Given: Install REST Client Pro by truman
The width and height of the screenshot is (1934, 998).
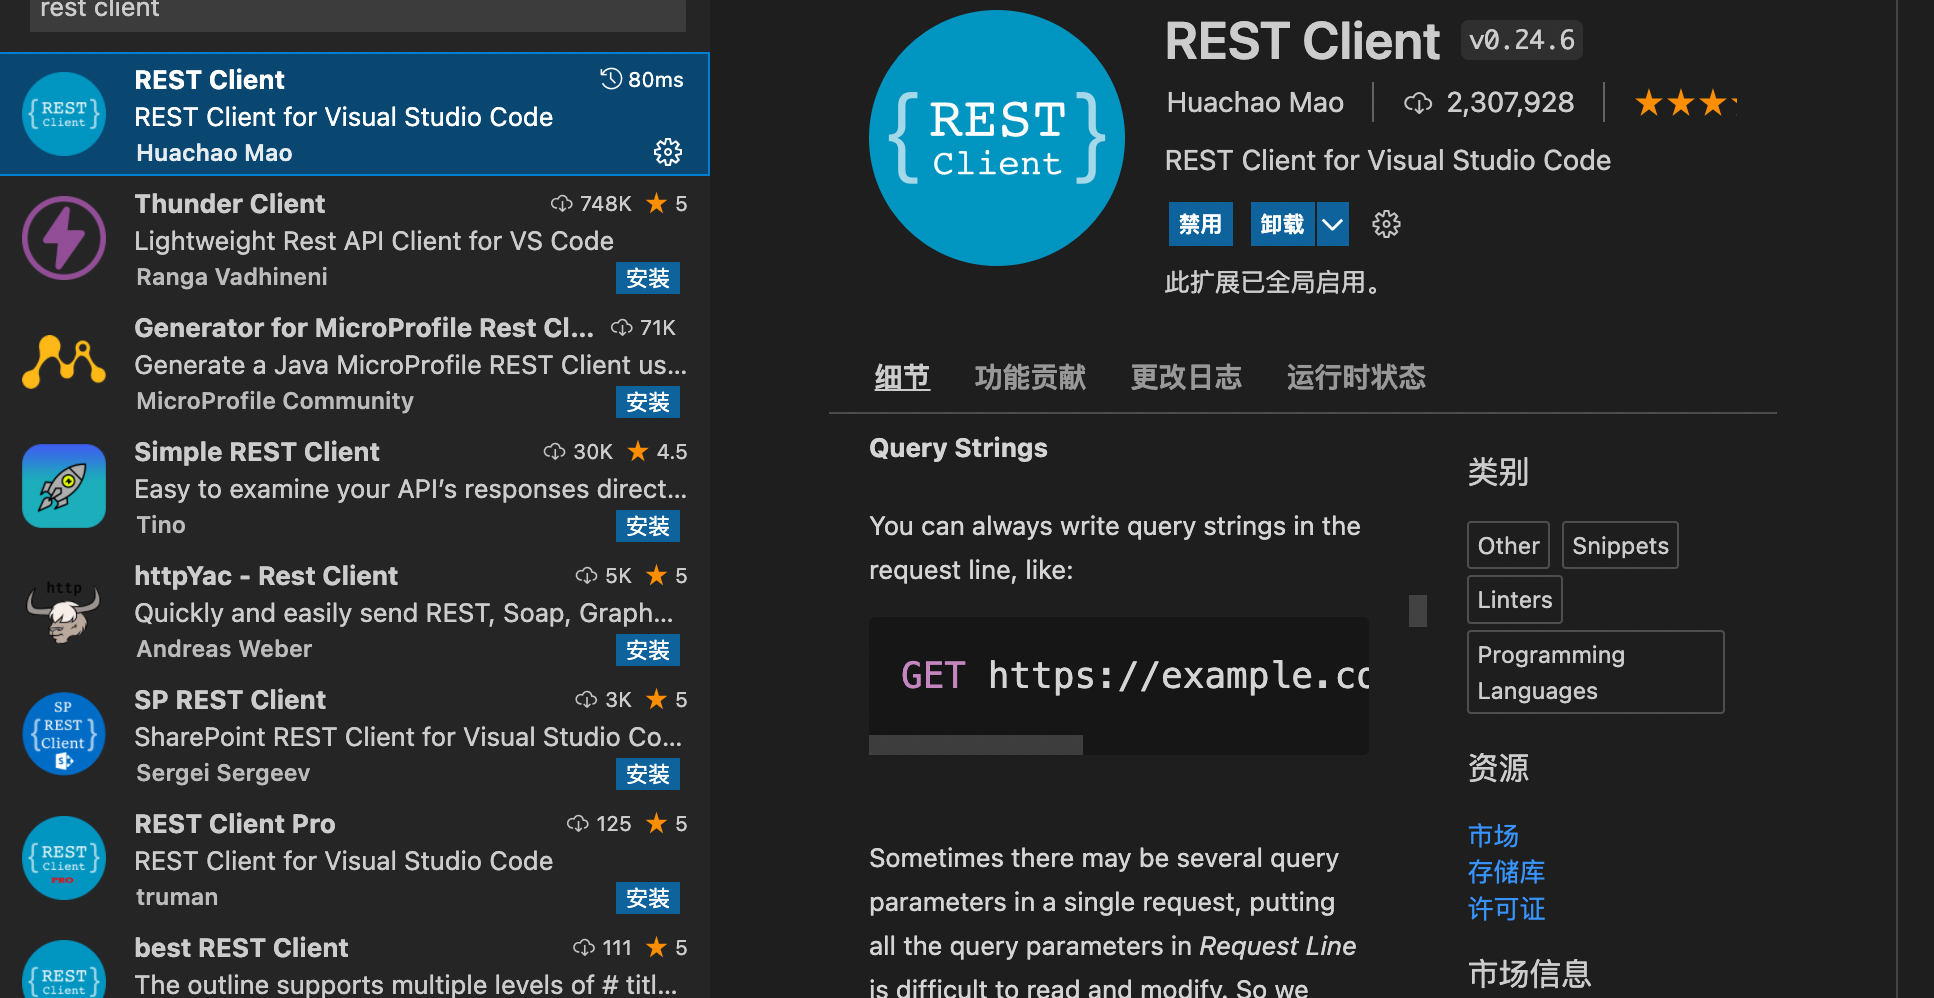Looking at the screenshot, I should pos(648,898).
